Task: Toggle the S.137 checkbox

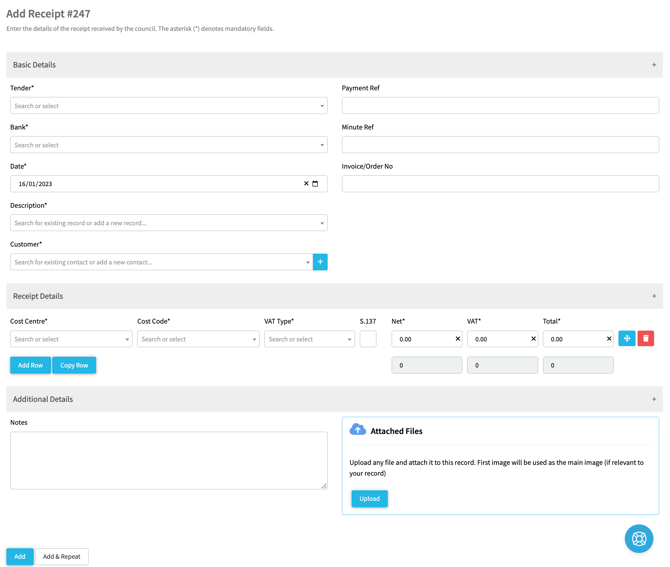Action: point(368,339)
